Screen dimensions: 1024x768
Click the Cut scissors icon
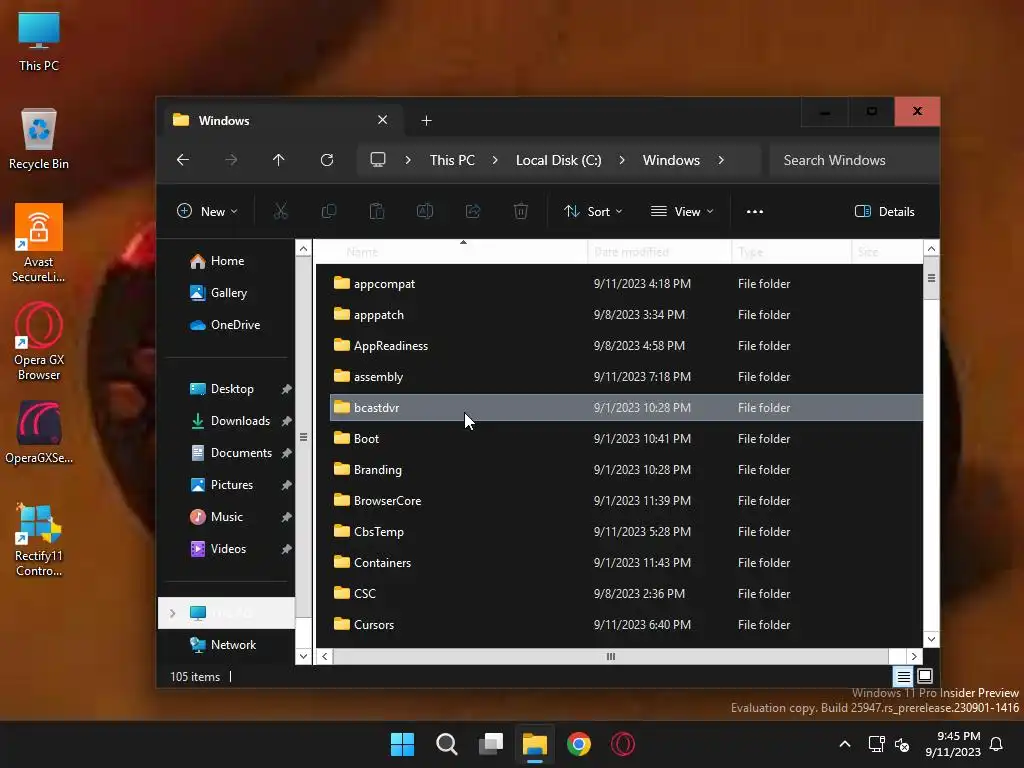(280, 211)
